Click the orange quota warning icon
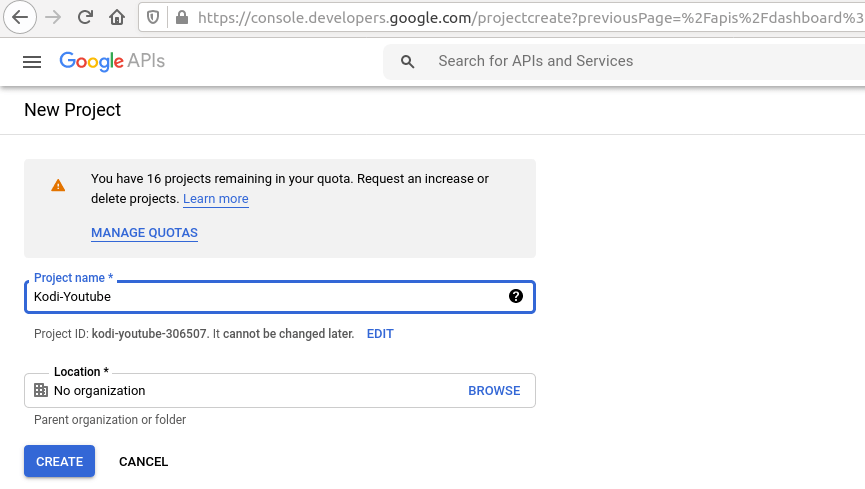The image size is (865, 489). pos(58,186)
